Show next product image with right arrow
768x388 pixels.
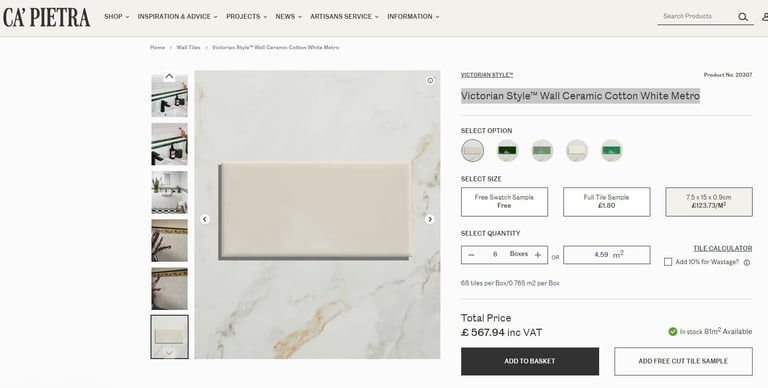point(430,219)
